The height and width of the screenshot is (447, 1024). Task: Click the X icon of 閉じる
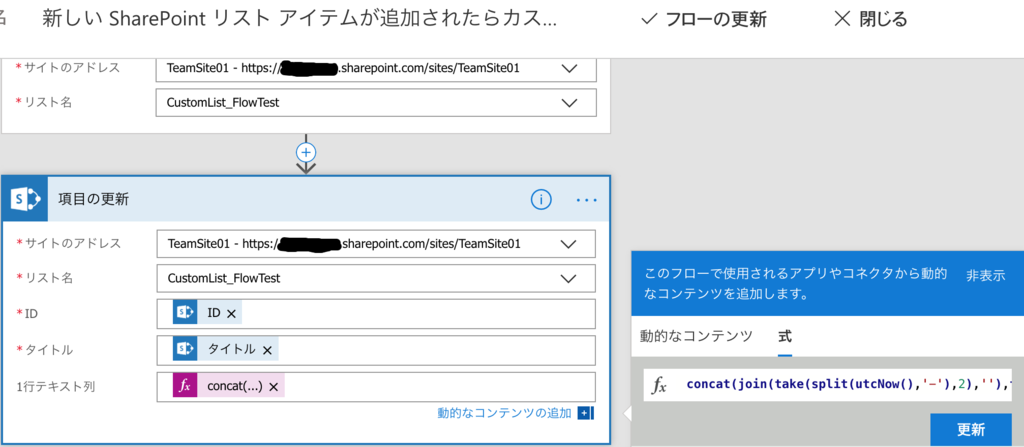[x=842, y=19]
